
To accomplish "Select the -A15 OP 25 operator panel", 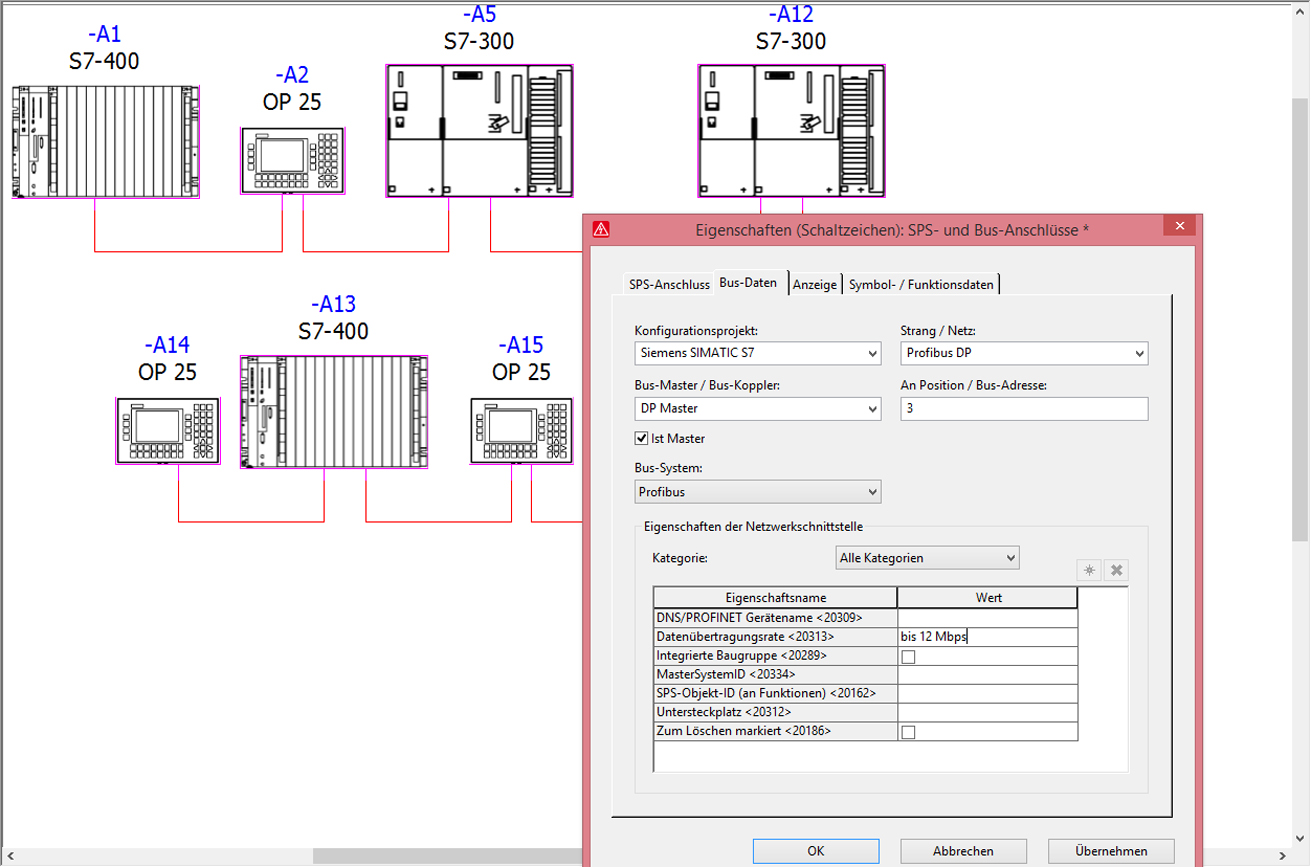I will 521,431.
